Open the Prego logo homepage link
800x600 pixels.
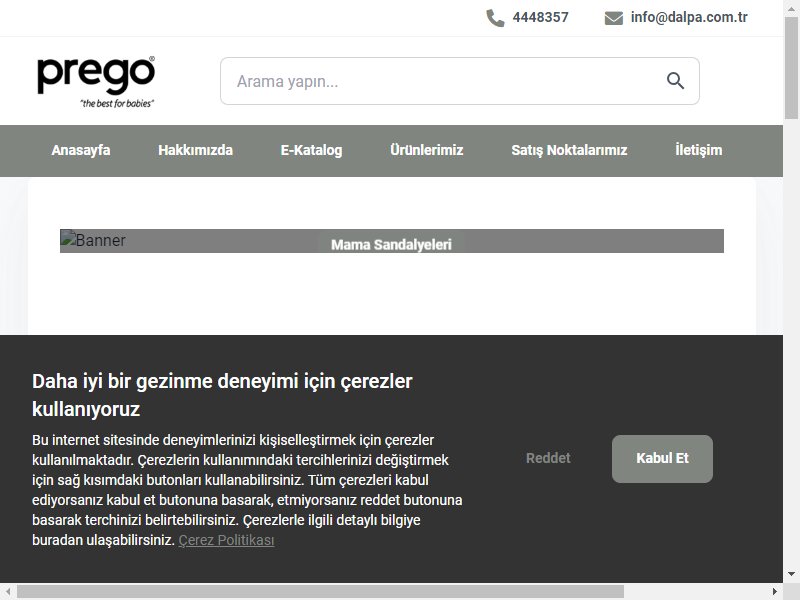(x=96, y=82)
